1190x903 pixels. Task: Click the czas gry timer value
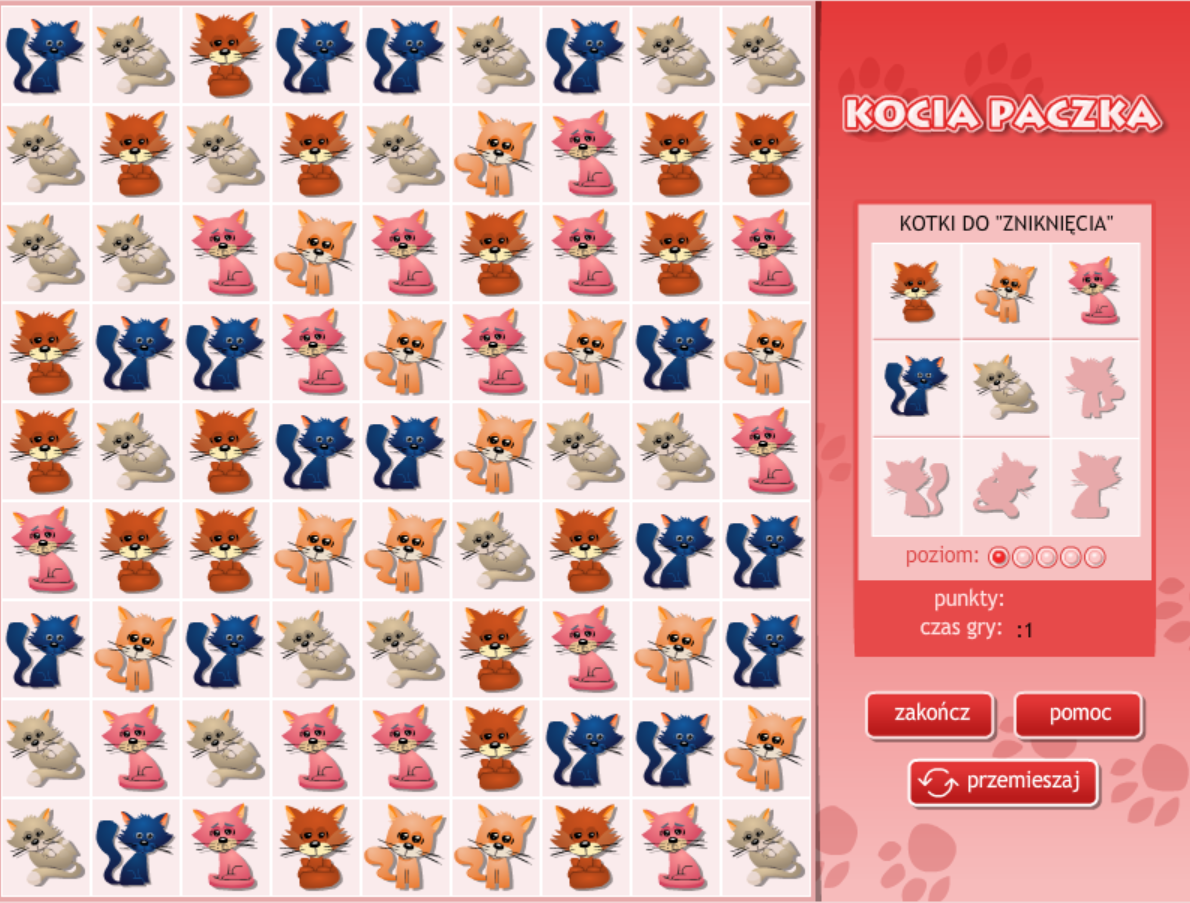(1024, 631)
